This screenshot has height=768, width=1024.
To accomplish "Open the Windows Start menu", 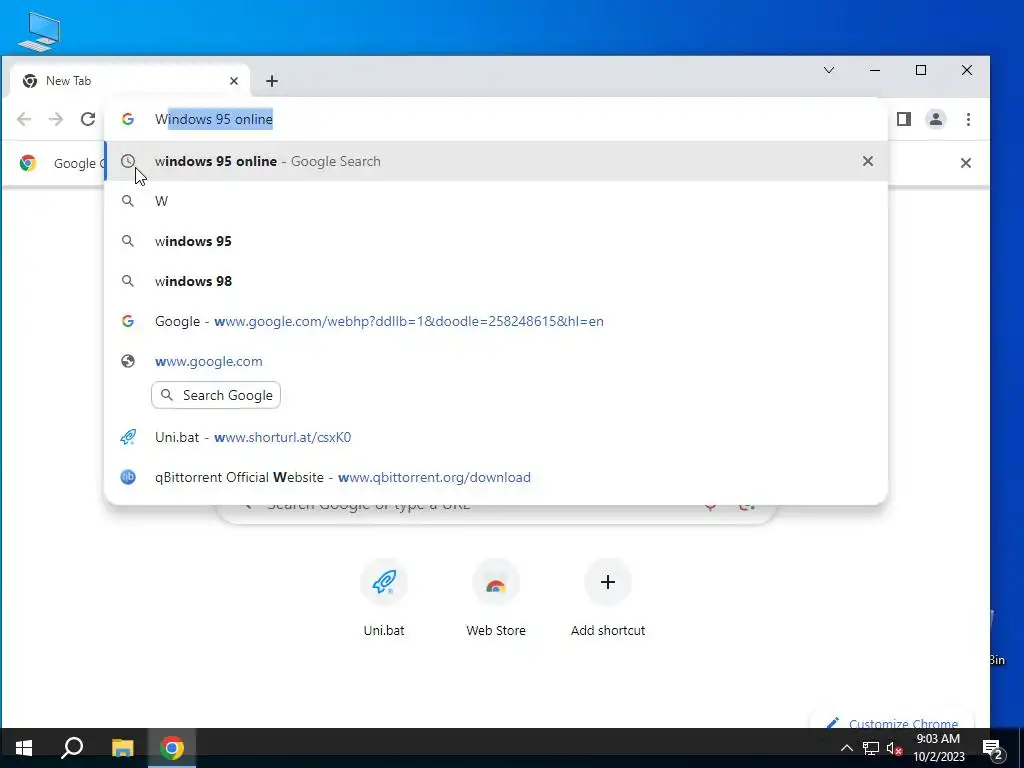I will 24,748.
